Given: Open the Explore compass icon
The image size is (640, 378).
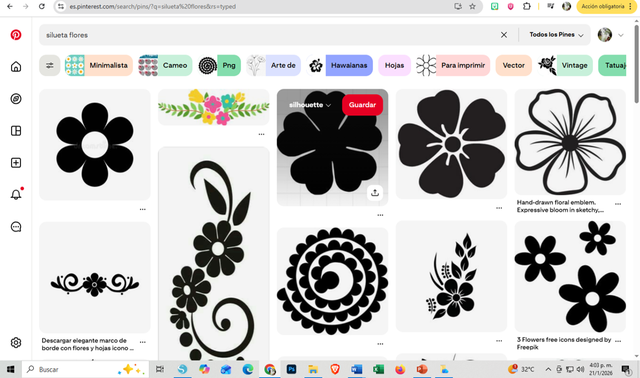Looking at the screenshot, I should [x=16, y=99].
